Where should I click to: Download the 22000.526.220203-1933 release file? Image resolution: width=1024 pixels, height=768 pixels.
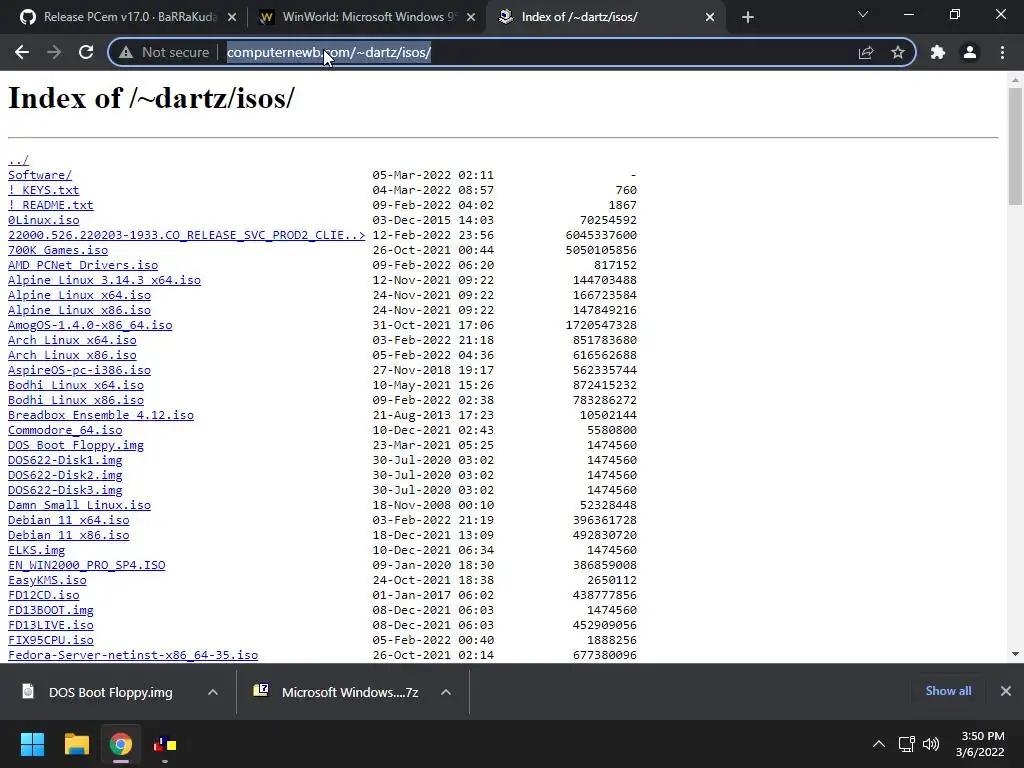pyautogui.click(x=187, y=235)
